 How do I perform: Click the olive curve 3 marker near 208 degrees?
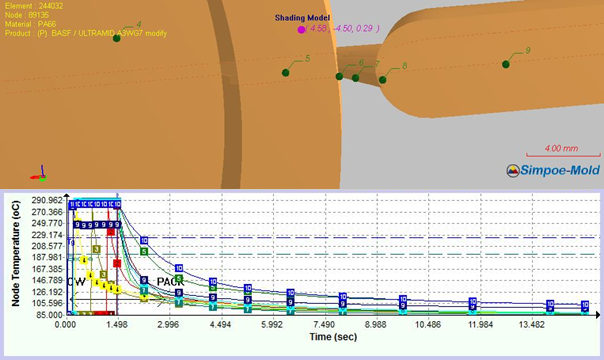click(x=96, y=249)
